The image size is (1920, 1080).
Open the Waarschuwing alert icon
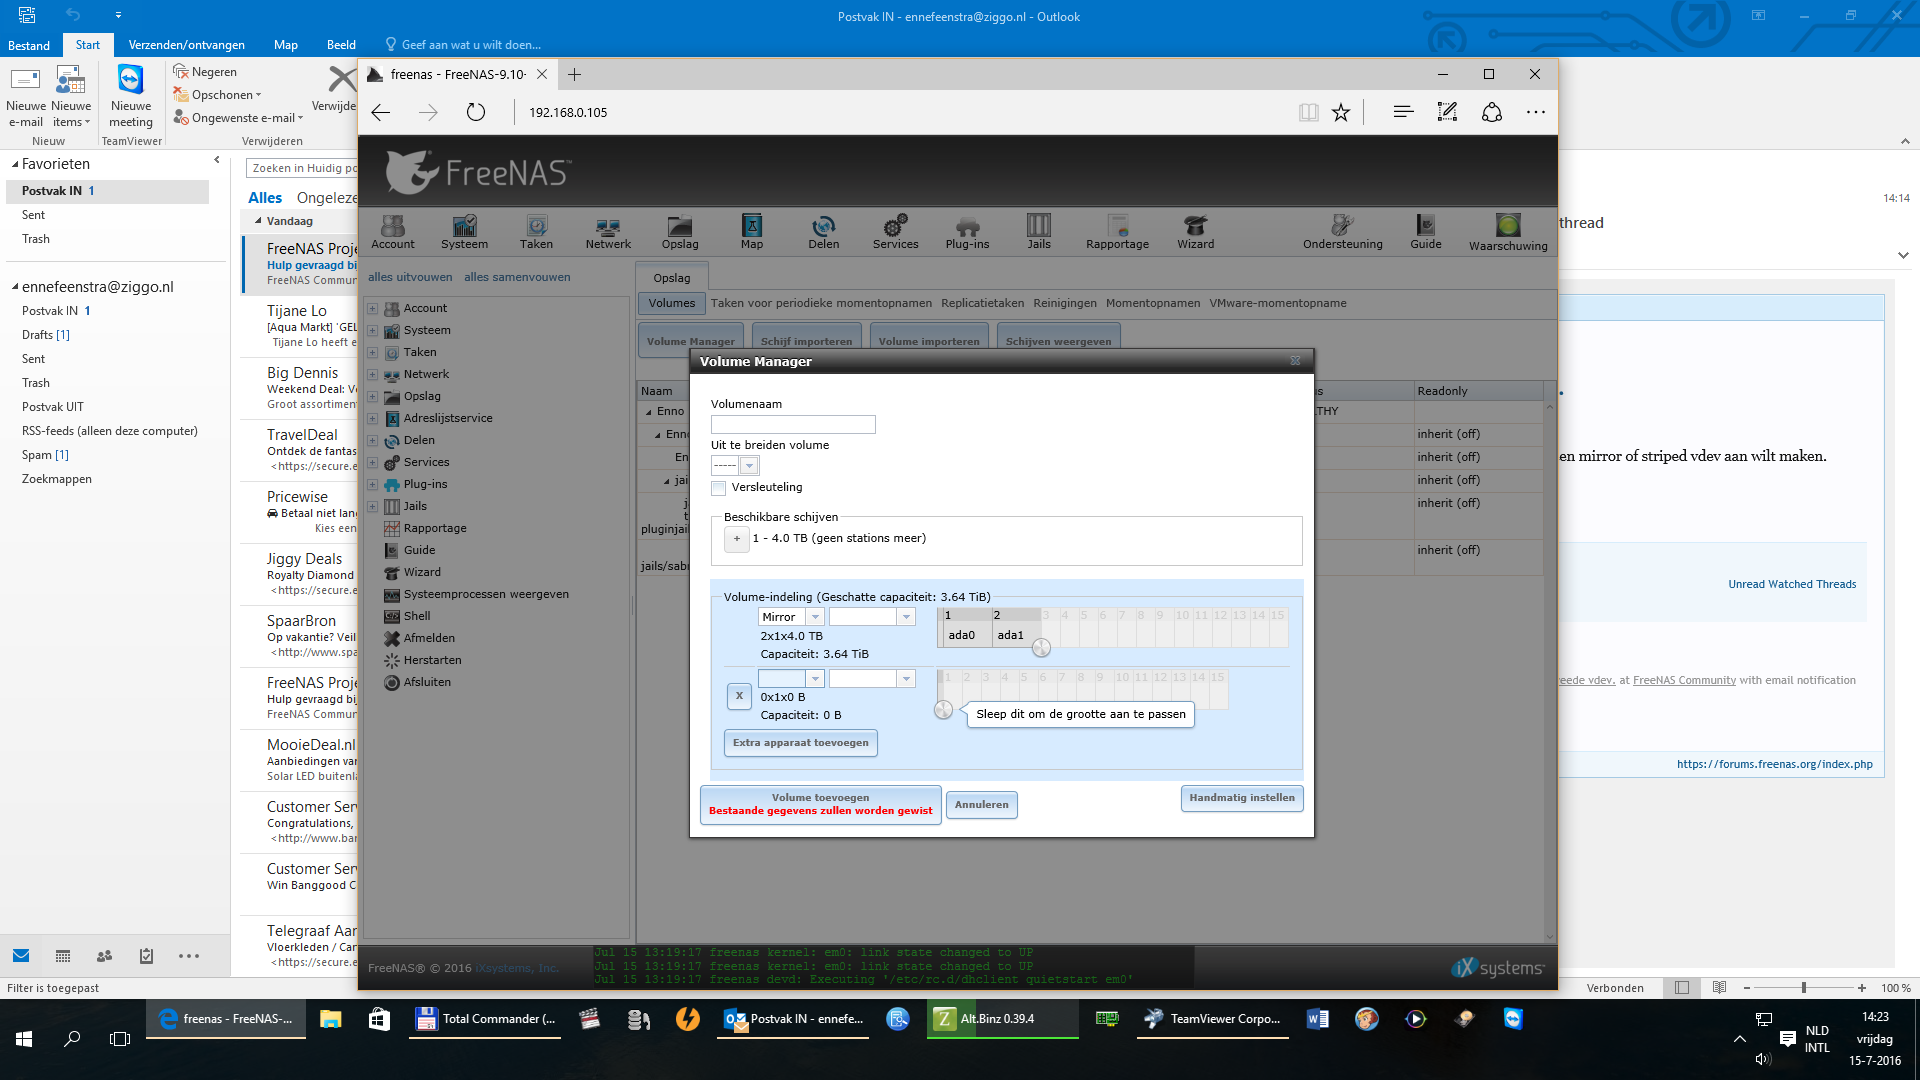coord(1508,232)
